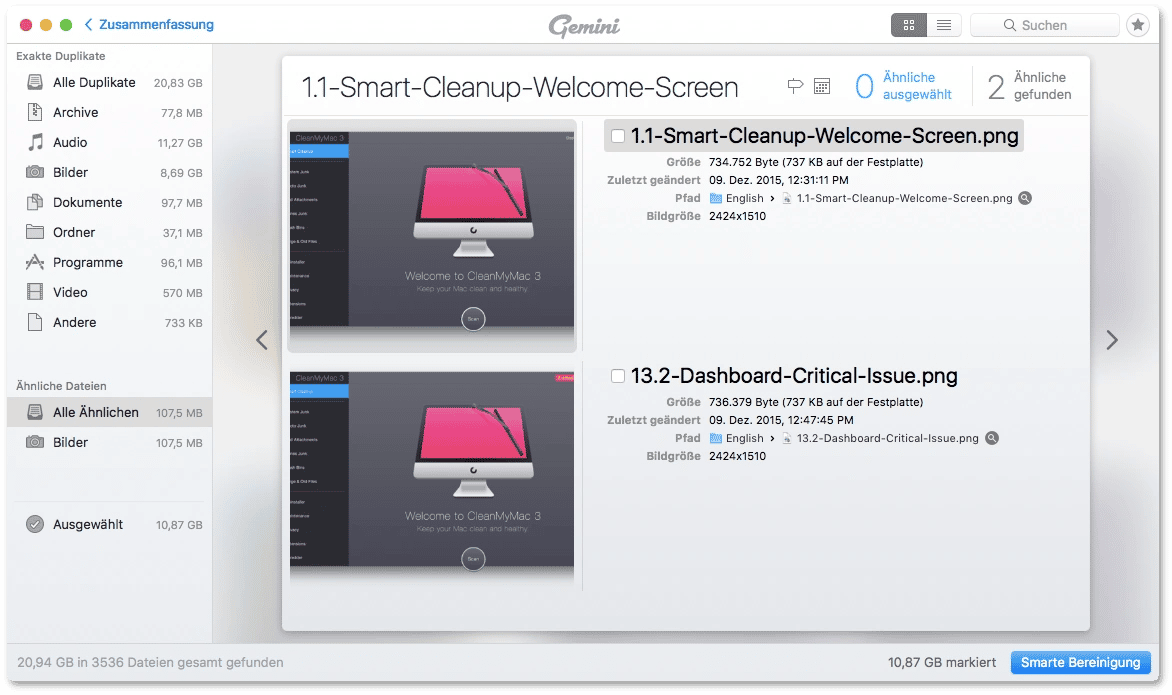Show the Ausgewählt selected files
The image size is (1172, 695).
(x=109, y=525)
